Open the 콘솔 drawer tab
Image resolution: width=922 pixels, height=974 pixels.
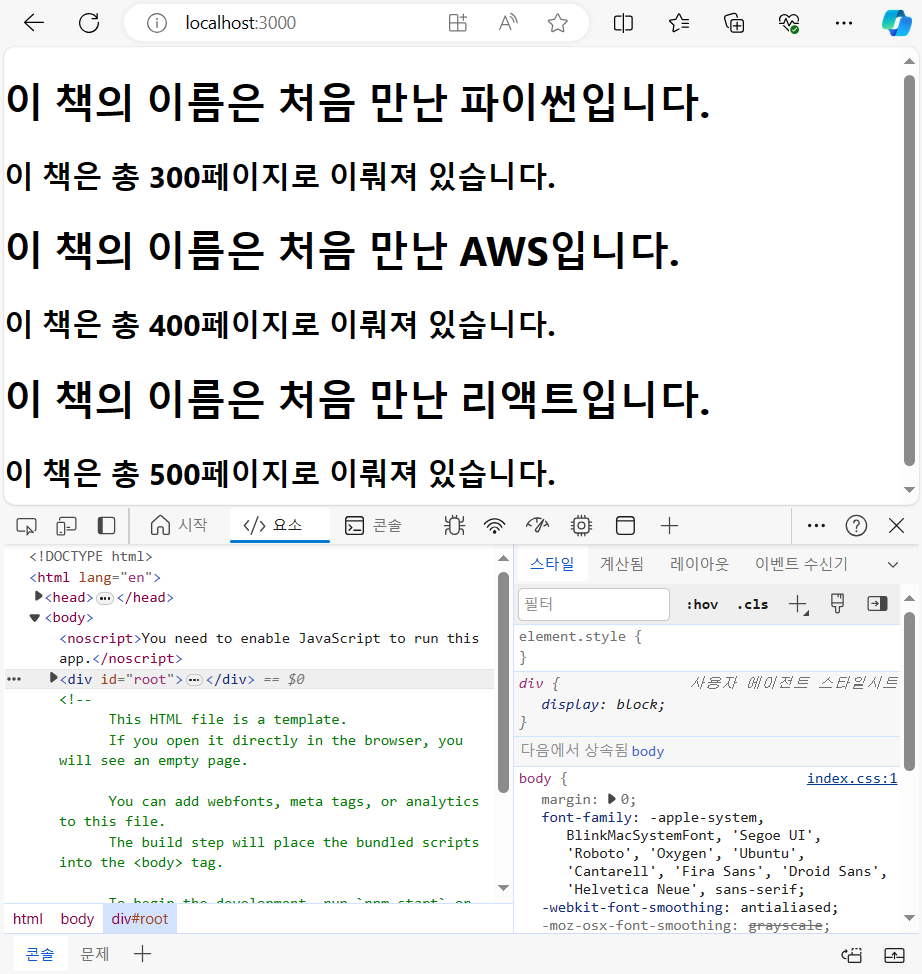tap(40, 954)
